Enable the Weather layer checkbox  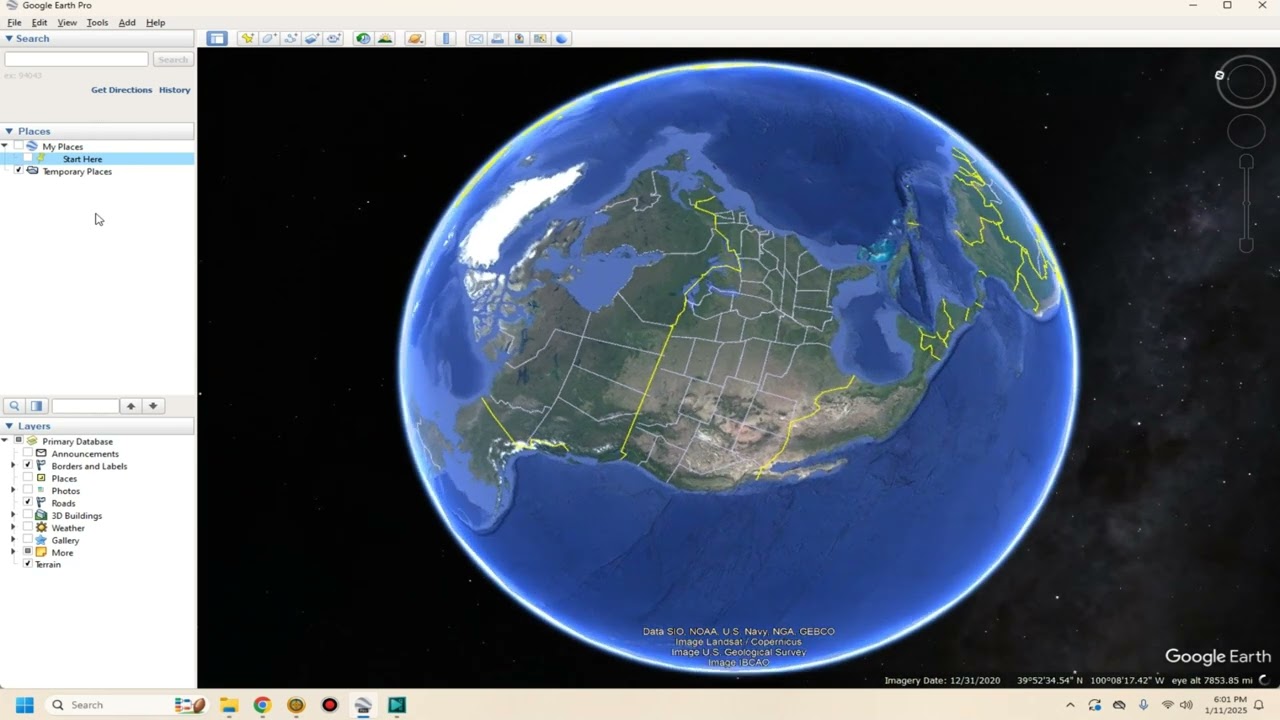(28, 528)
